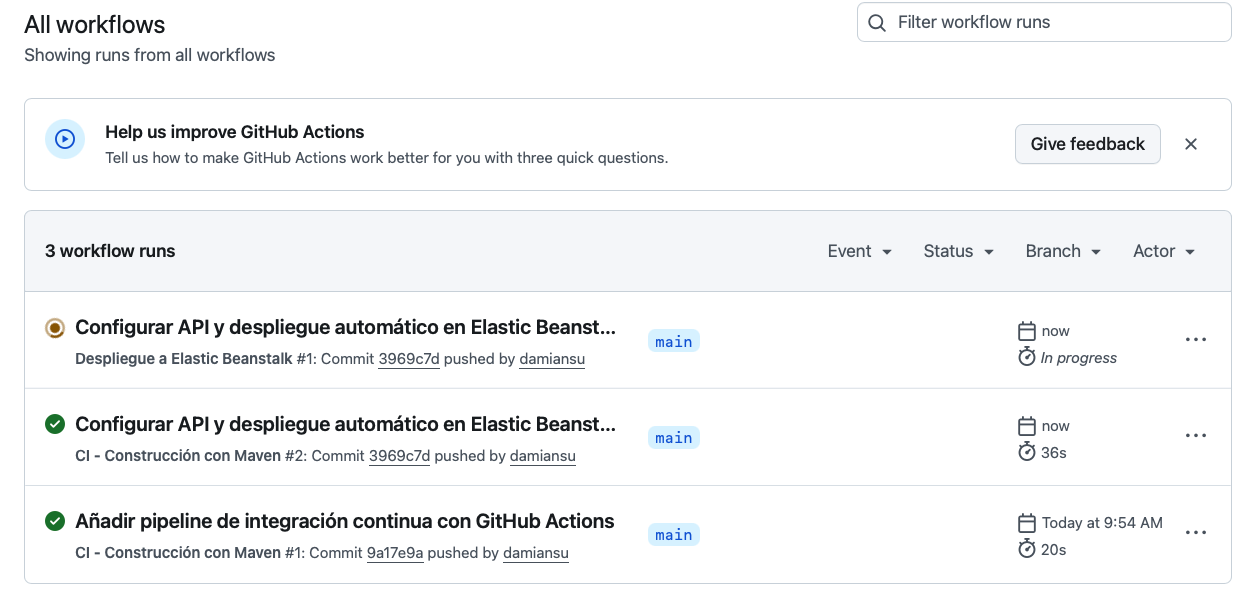
Task: Click the search magnifier icon in filter box
Action: click(877, 23)
